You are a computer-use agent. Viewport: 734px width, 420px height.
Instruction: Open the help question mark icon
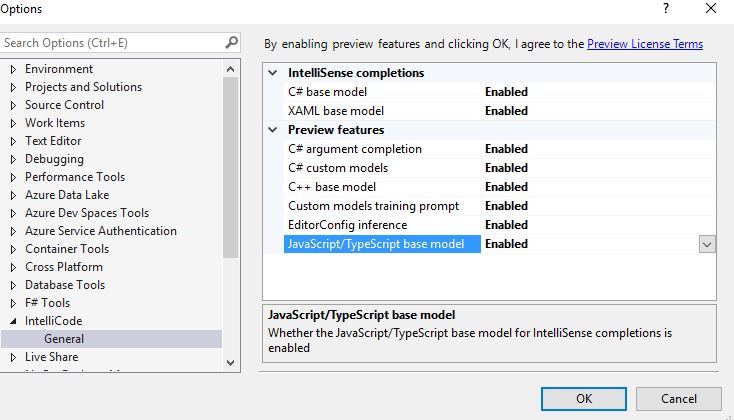(666, 8)
